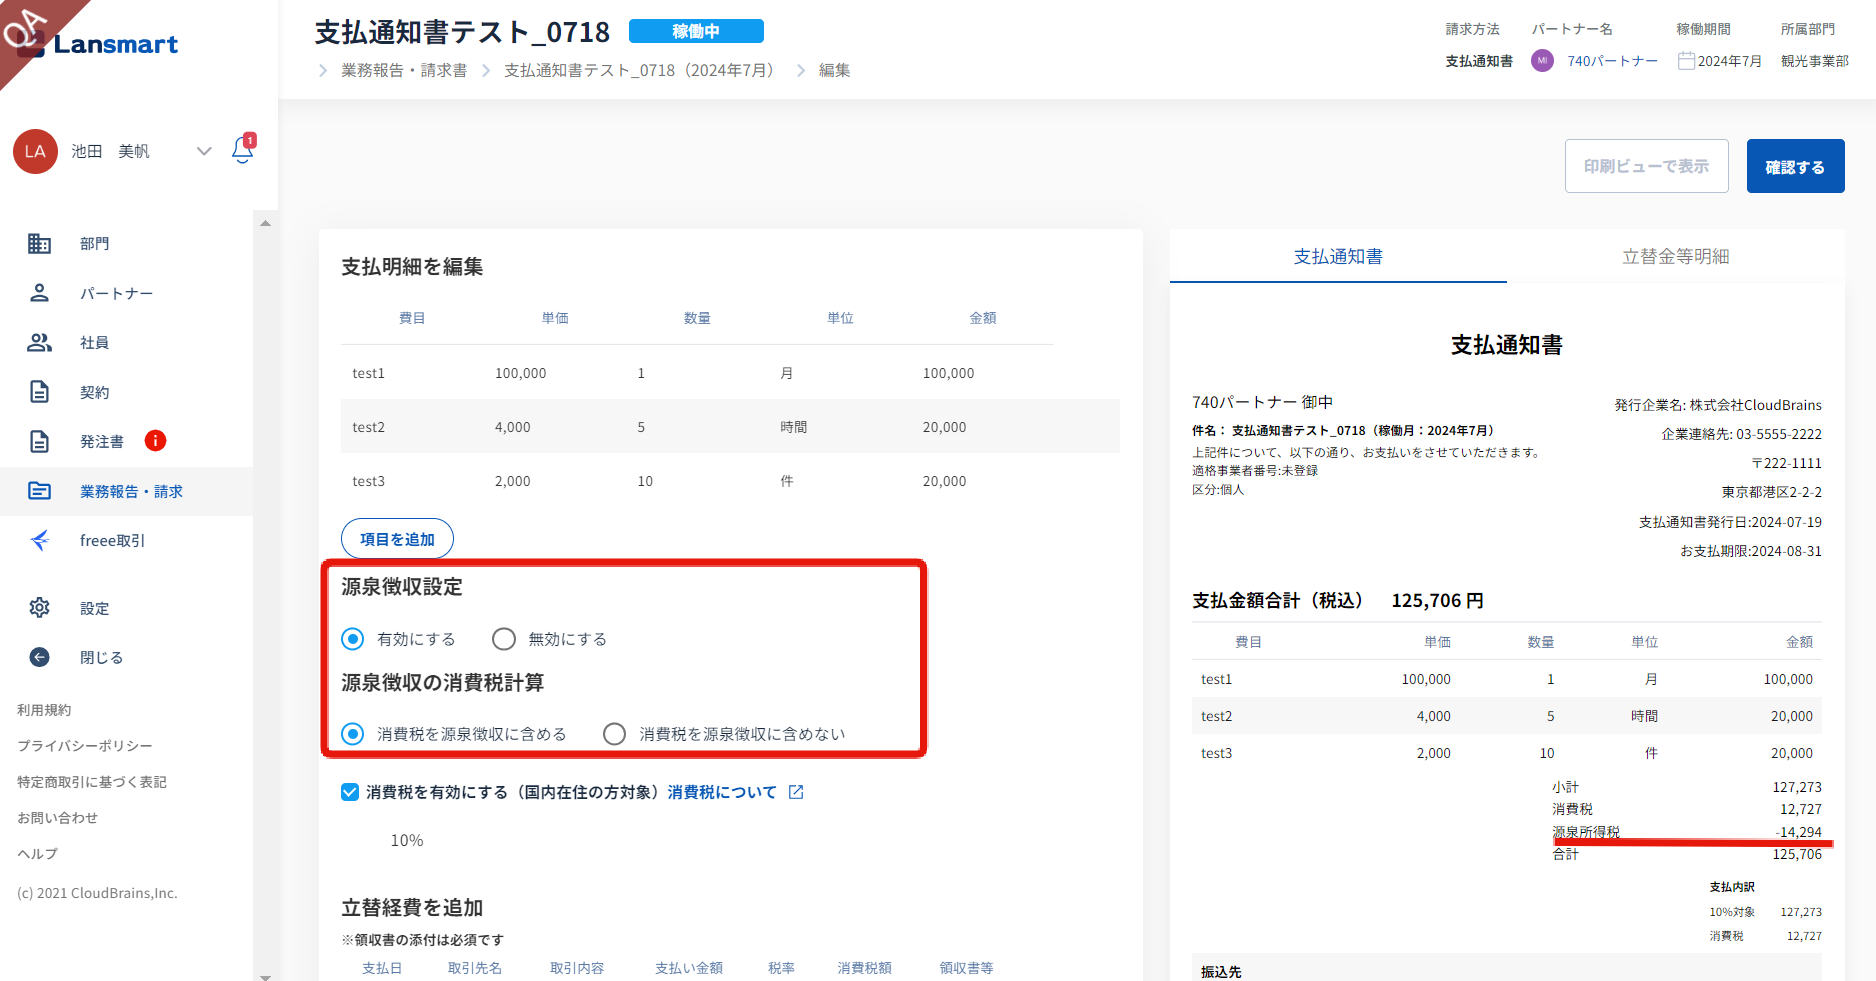The width and height of the screenshot is (1876, 981).
Task: Open the 社員 people icon
Action: tap(39, 342)
